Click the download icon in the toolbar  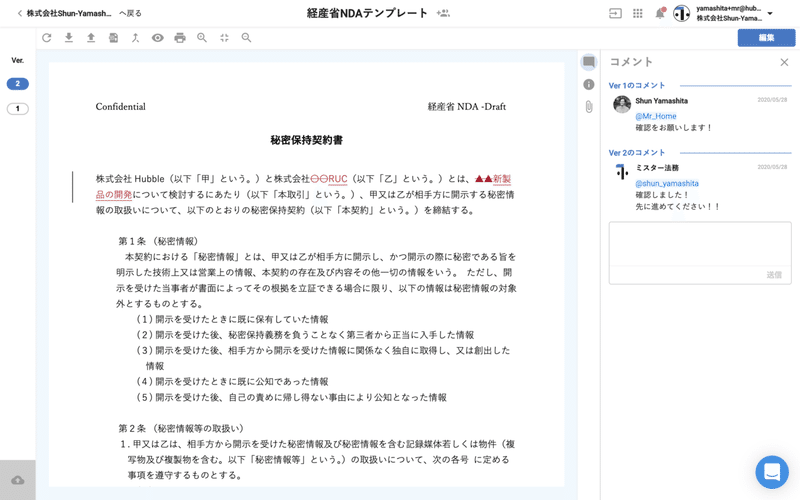pos(69,38)
